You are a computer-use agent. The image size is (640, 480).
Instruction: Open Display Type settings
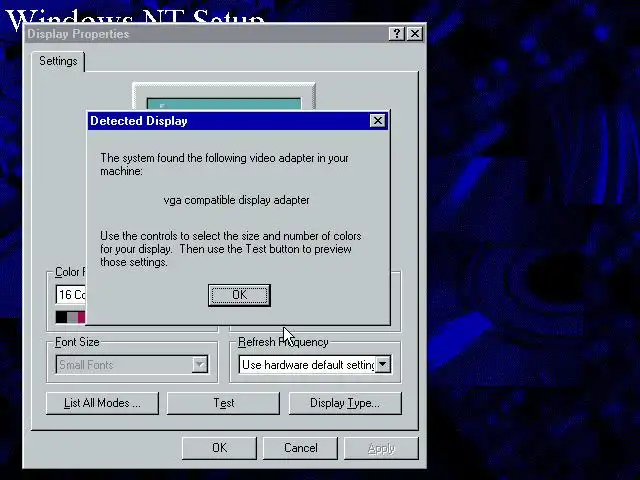345,403
